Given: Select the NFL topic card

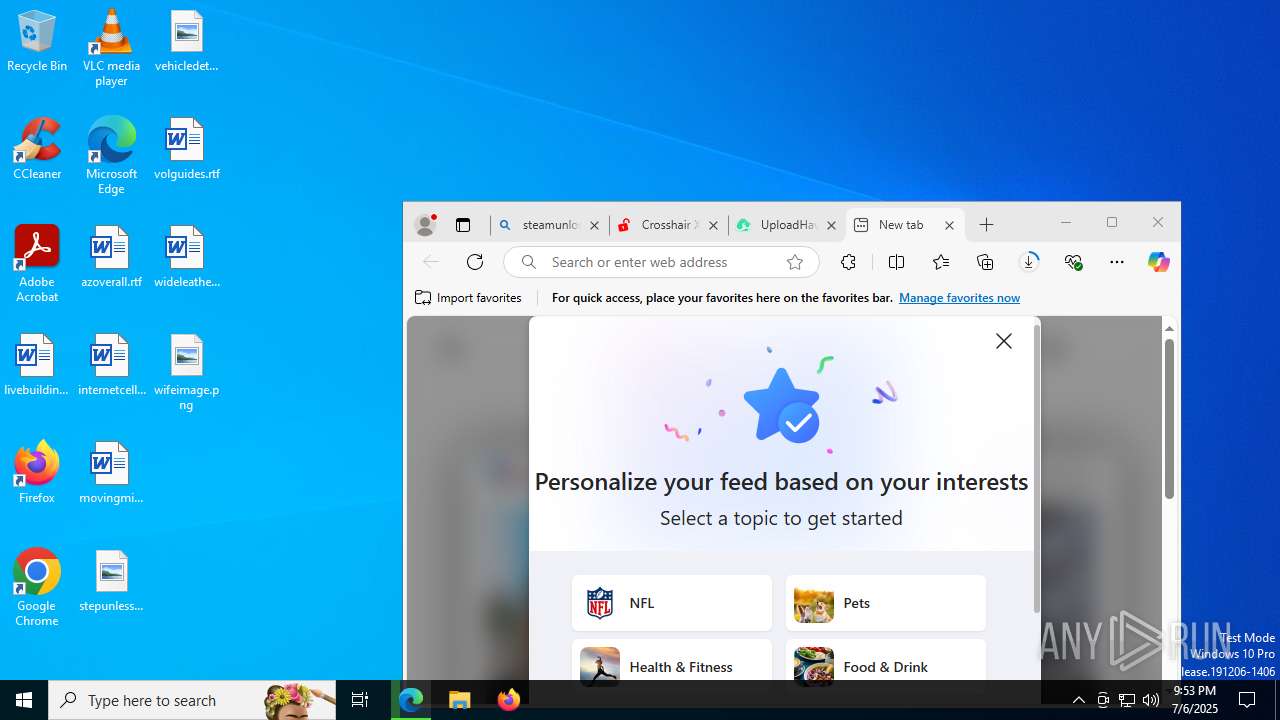Looking at the screenshot, I should pos(672,603).
